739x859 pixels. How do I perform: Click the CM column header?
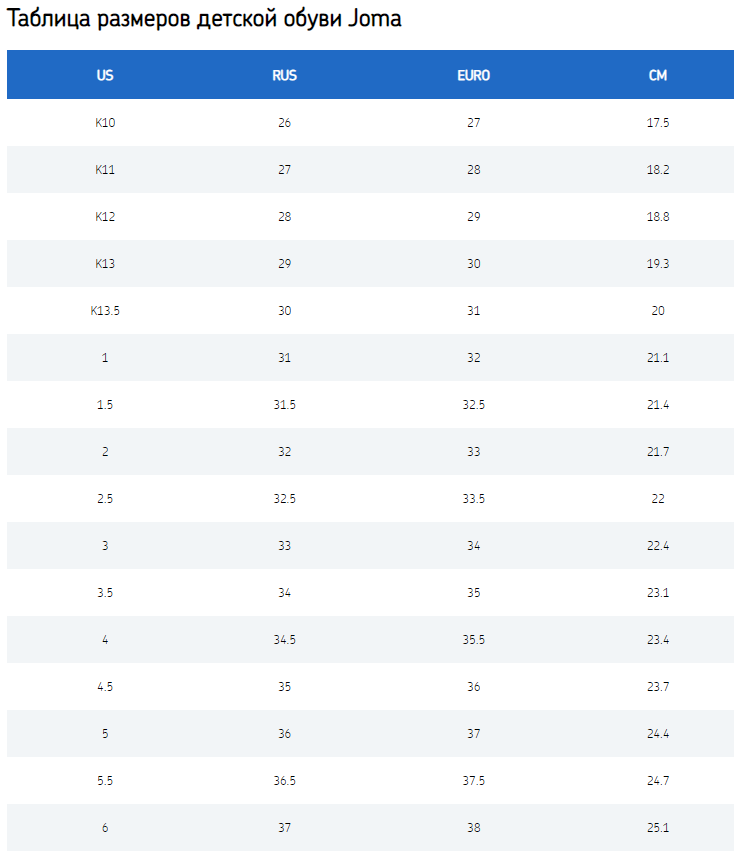(658, 75)
